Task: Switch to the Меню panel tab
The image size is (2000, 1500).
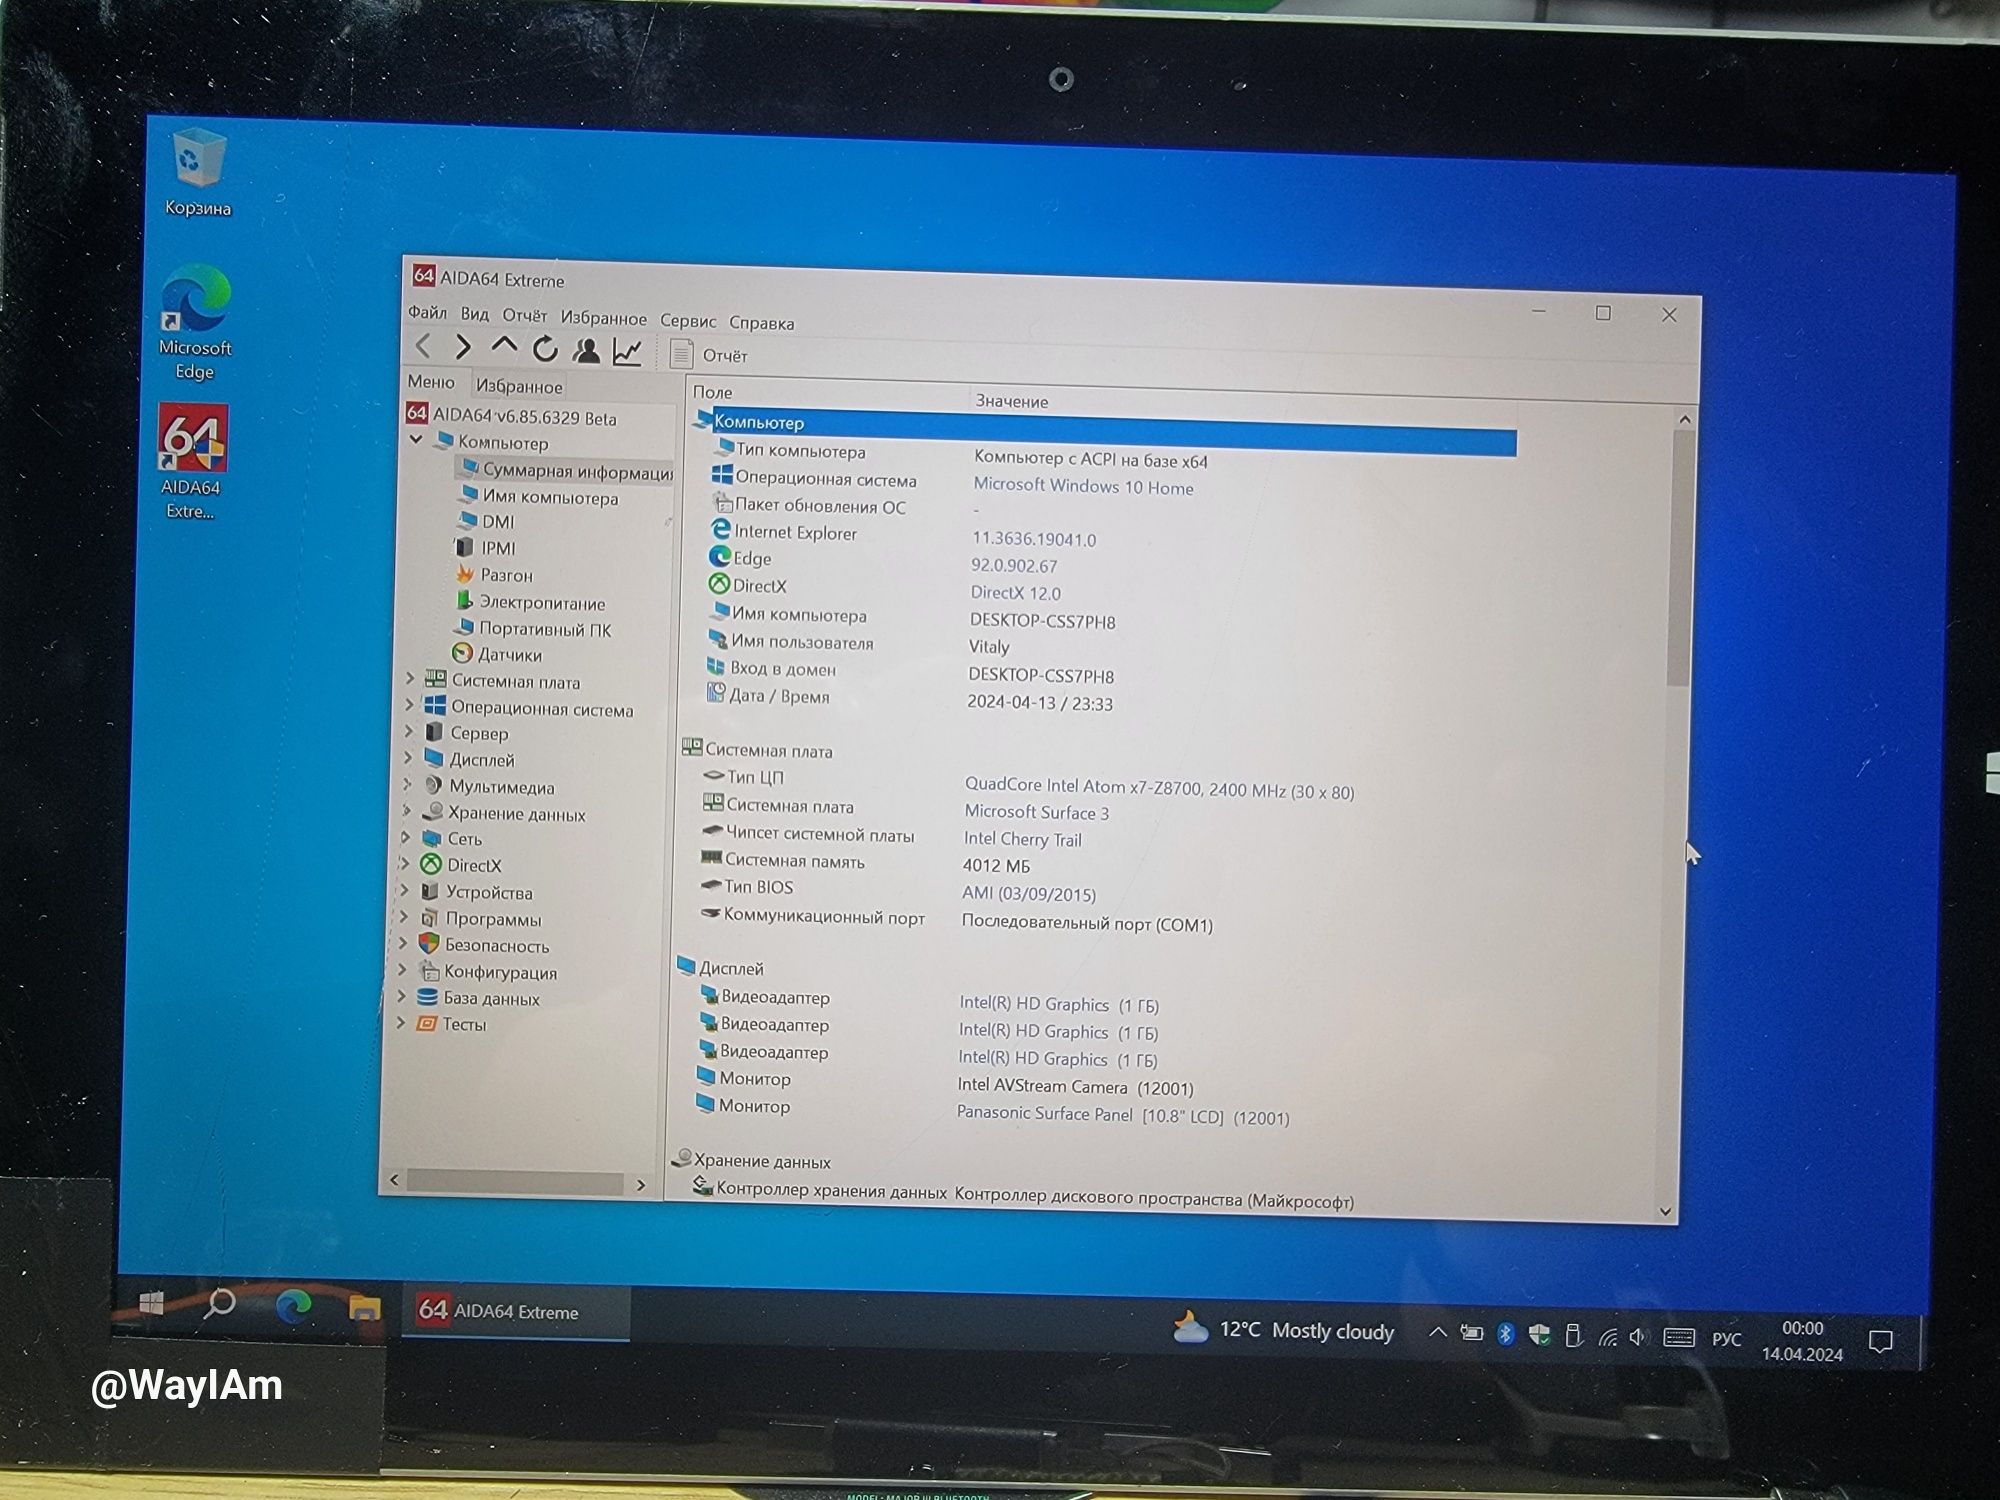Action: pos(431,382)
